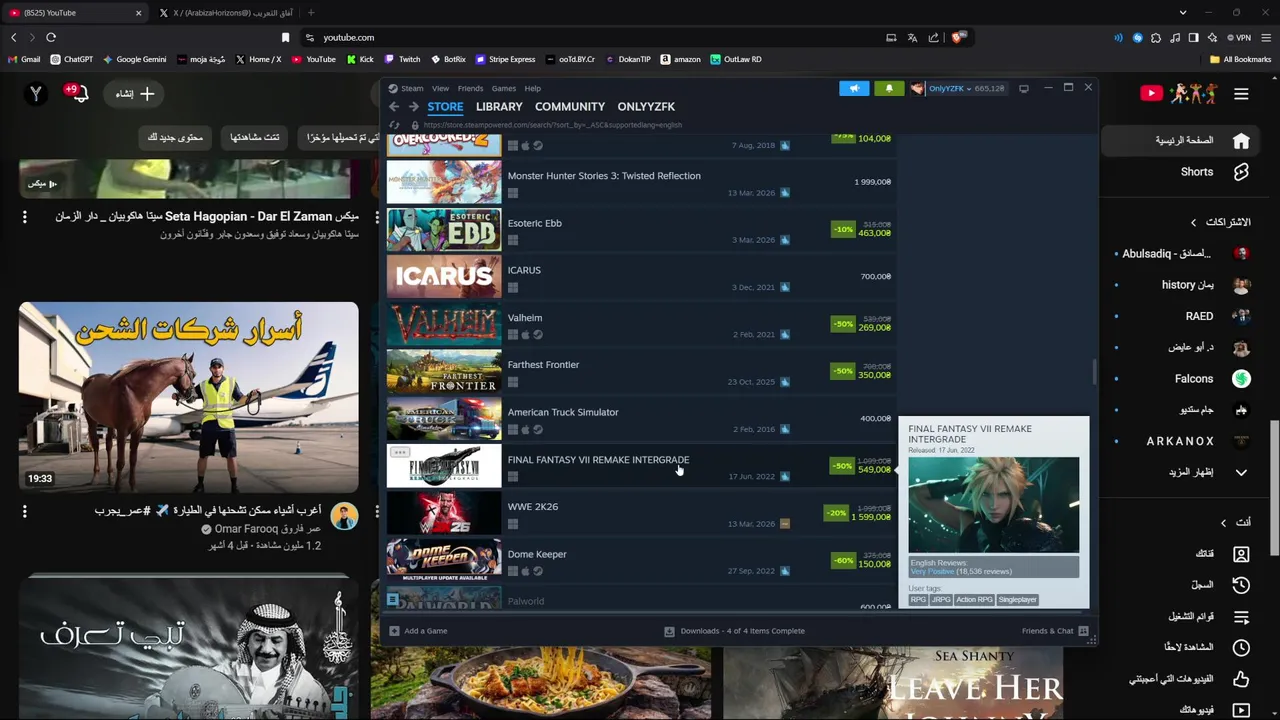The image size is (1280, 720).
Task: Open the Esoteric Ebb game listing
Action: pyautogui.click(x=640, y=230)
